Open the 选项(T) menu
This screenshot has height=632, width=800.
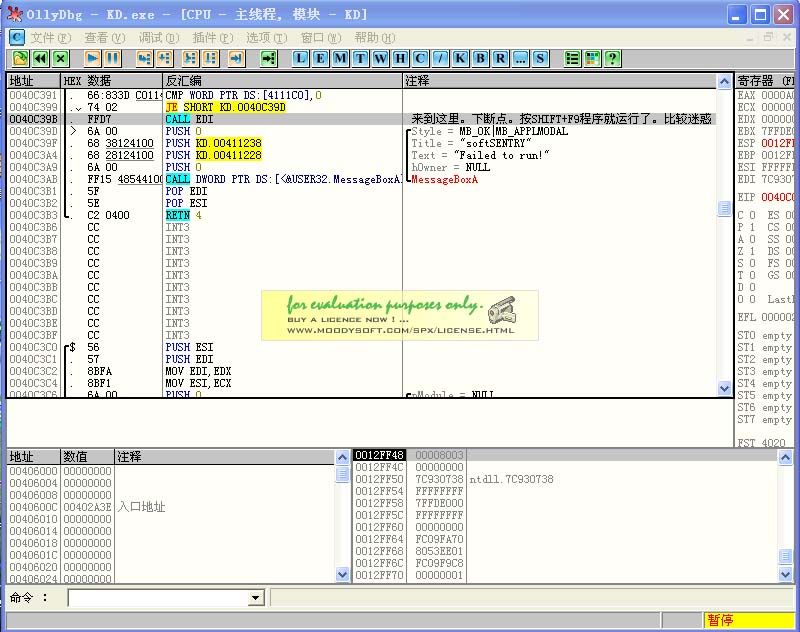click(x=267, y=38)
